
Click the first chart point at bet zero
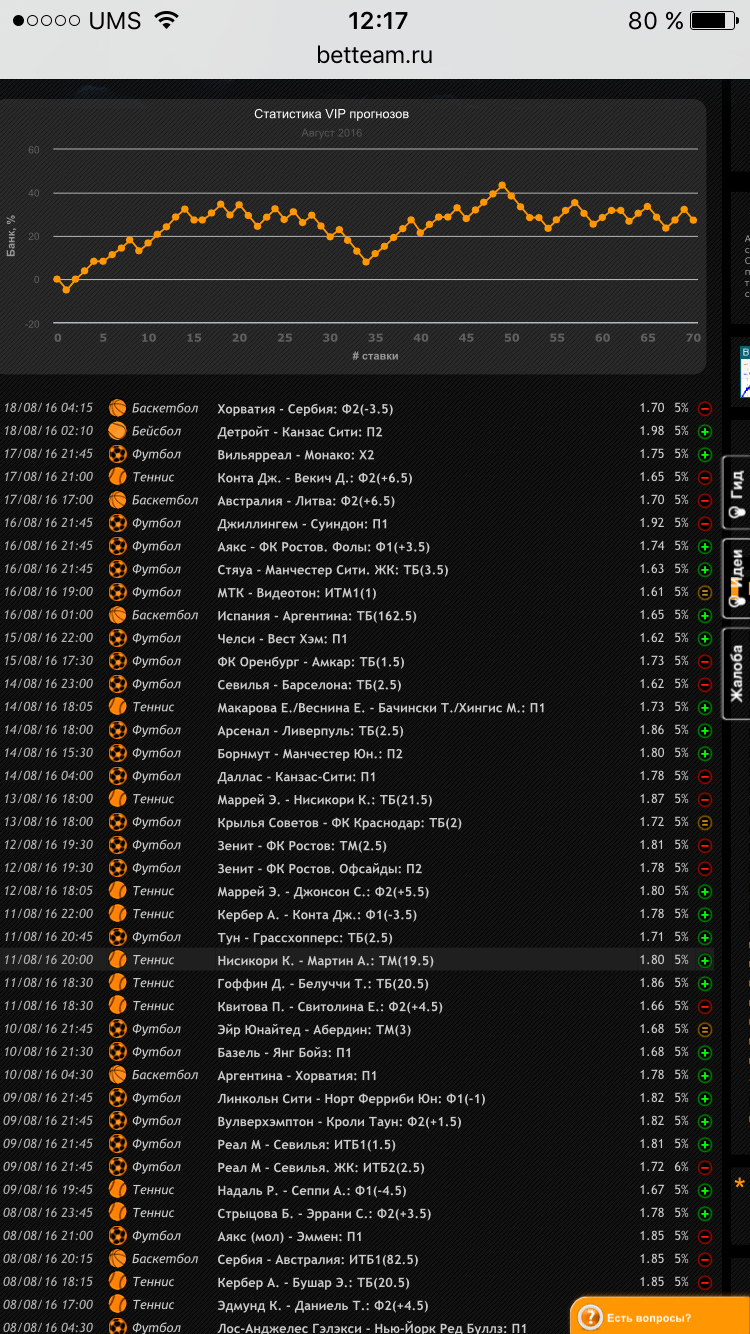[x=57, y=279]
